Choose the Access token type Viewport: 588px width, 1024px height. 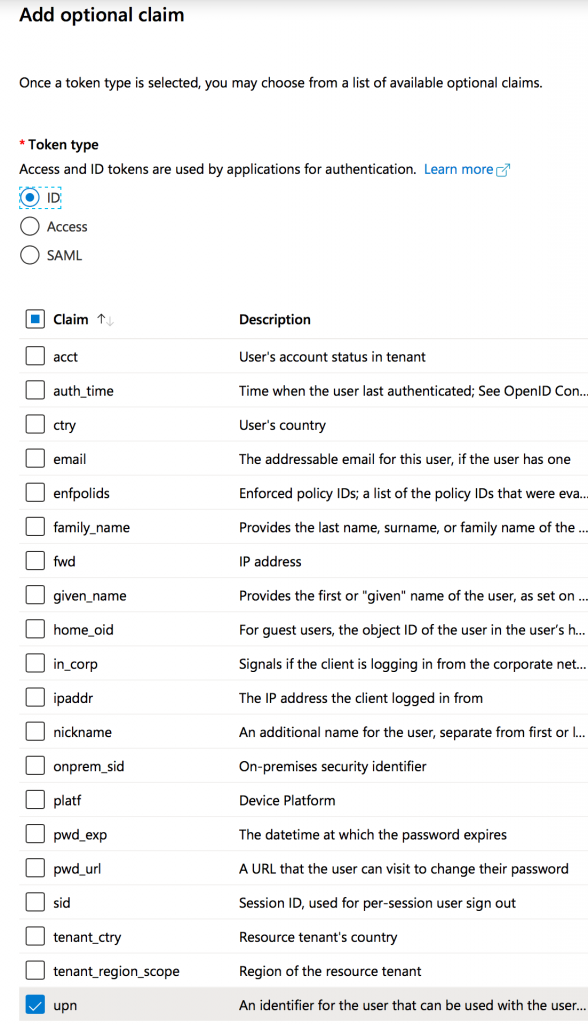tap(29, 227)
